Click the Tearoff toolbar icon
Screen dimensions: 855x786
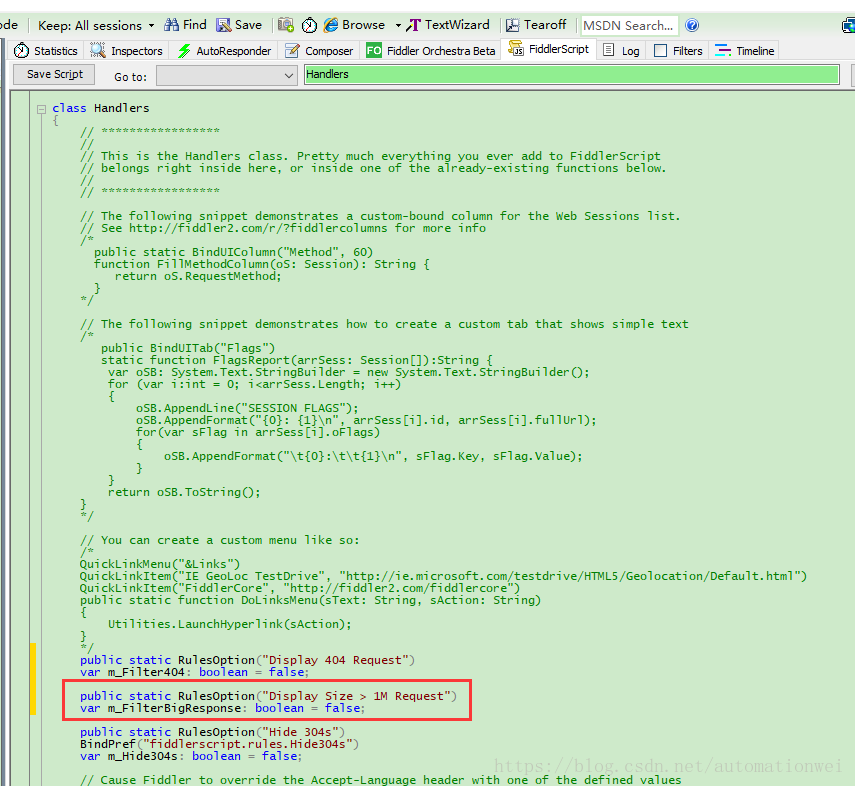513,25
